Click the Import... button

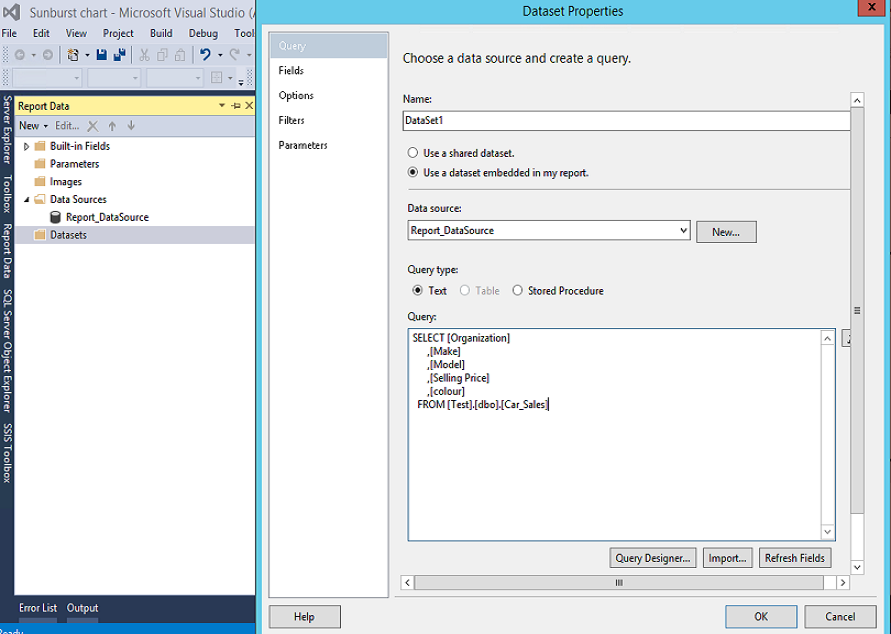click(727, 558)
